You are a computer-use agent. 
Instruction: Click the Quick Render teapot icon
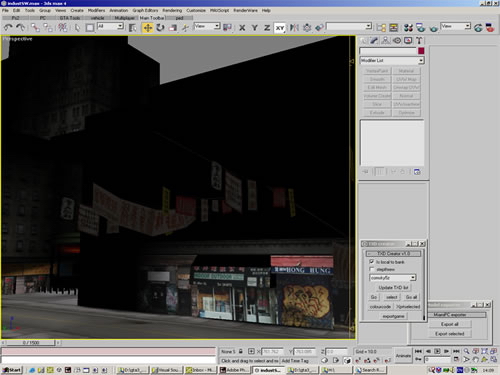point(433,28)
